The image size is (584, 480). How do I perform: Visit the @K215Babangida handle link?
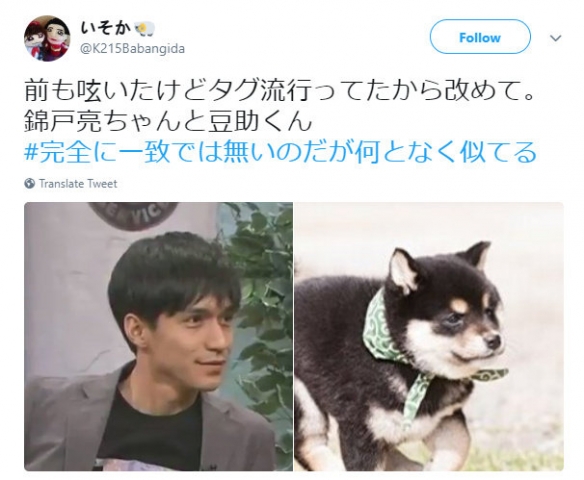(x=133, y=49)
